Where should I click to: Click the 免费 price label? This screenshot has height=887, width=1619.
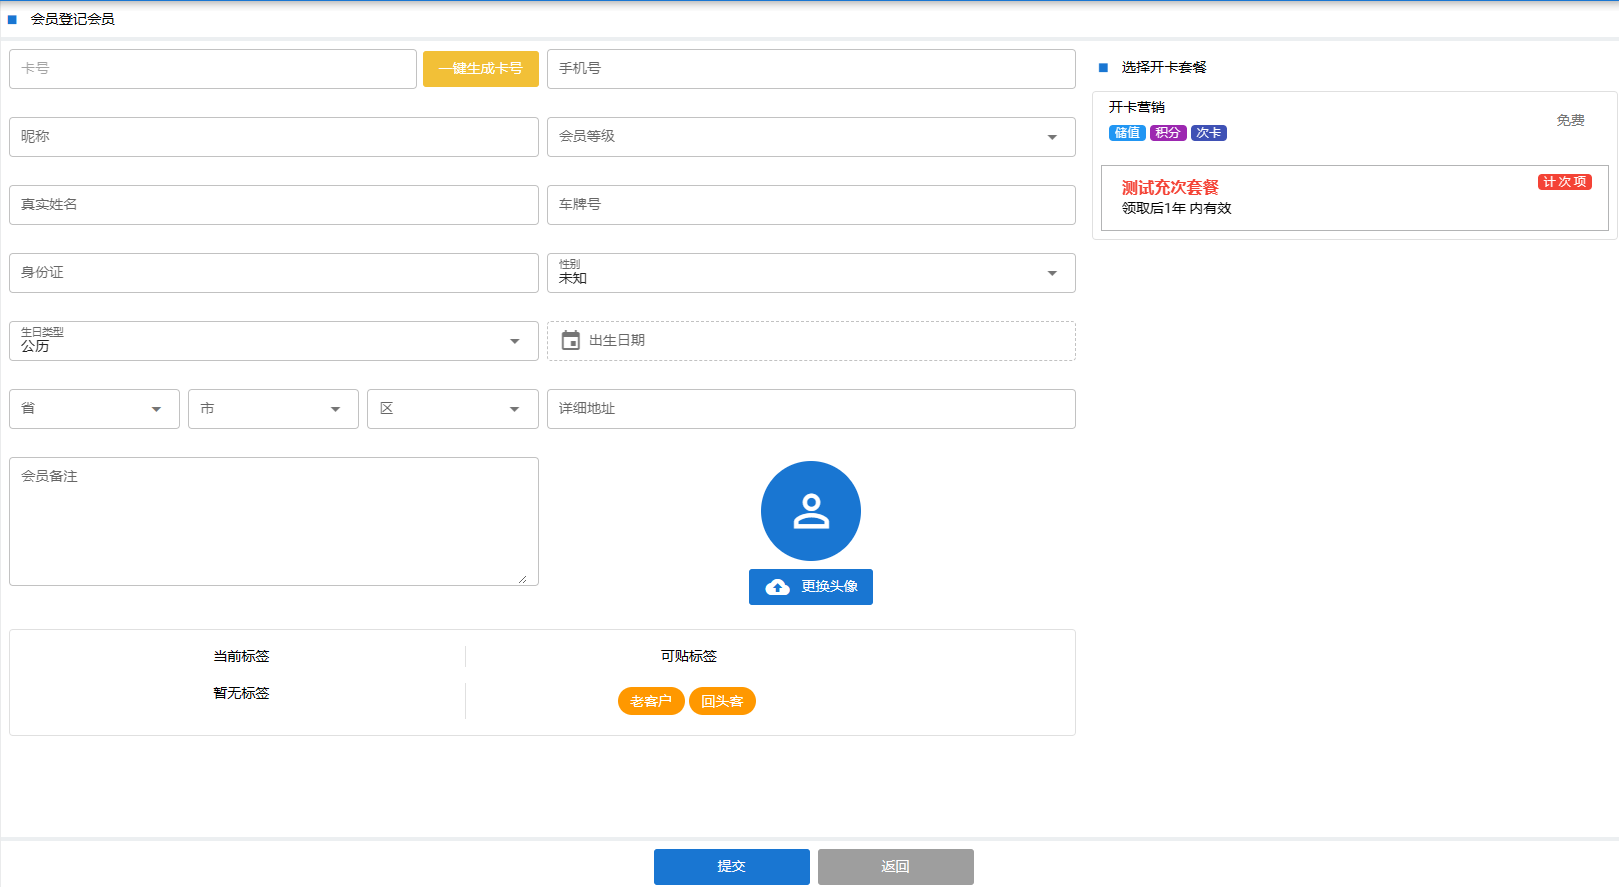coord(1570,121)
